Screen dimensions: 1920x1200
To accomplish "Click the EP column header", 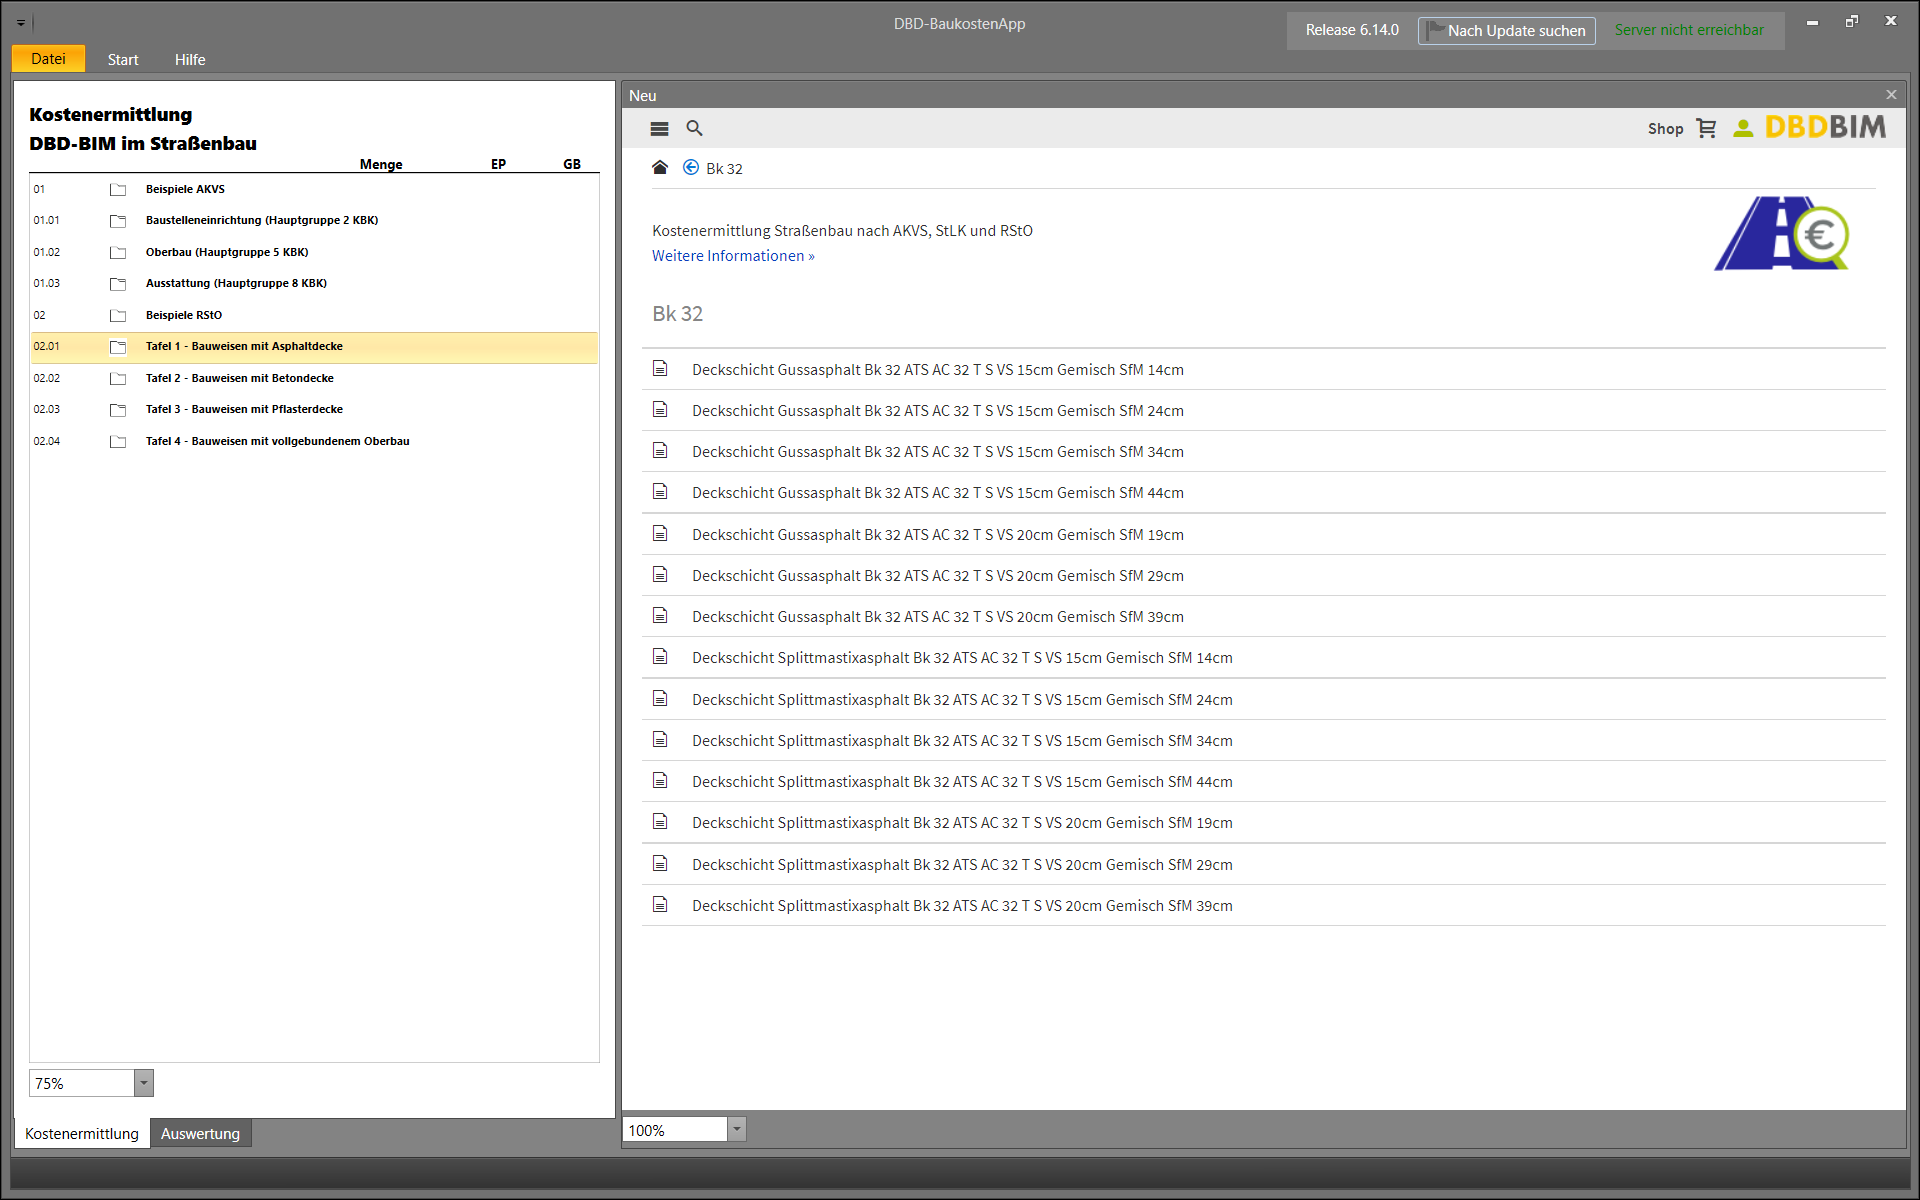I will (498, 164).
